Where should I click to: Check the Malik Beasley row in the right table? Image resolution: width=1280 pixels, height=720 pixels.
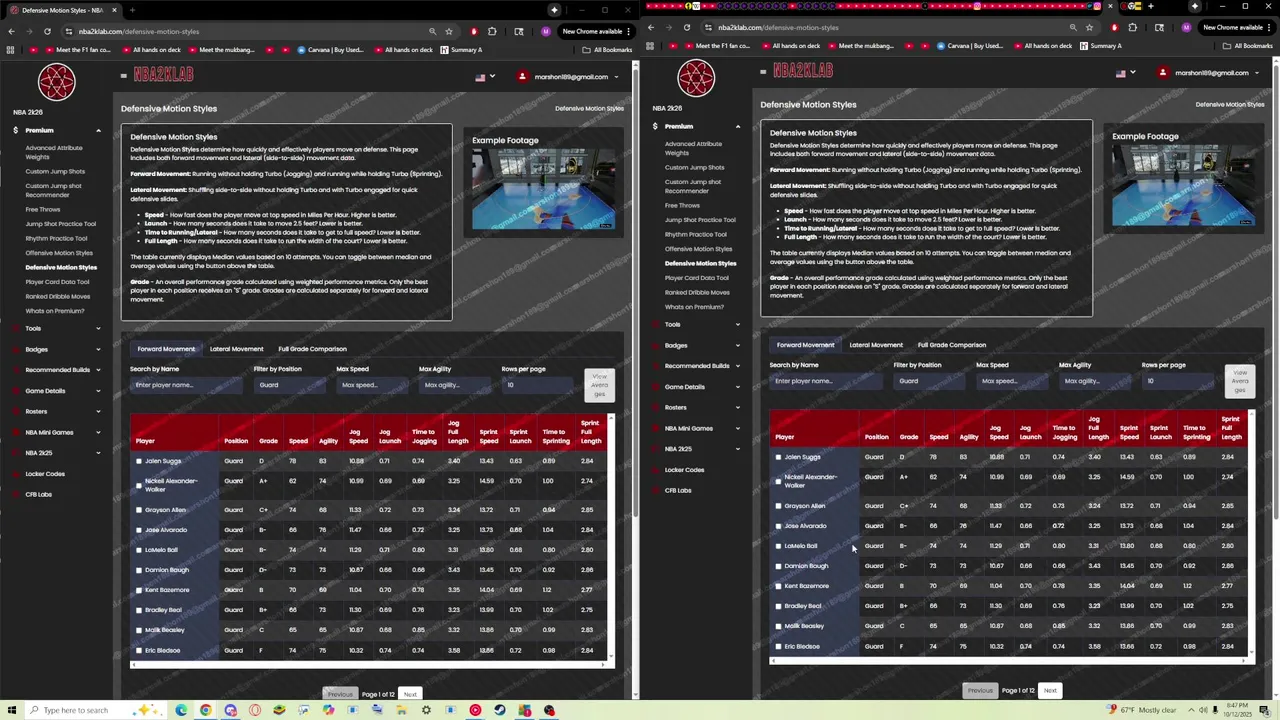click(778, 626)
